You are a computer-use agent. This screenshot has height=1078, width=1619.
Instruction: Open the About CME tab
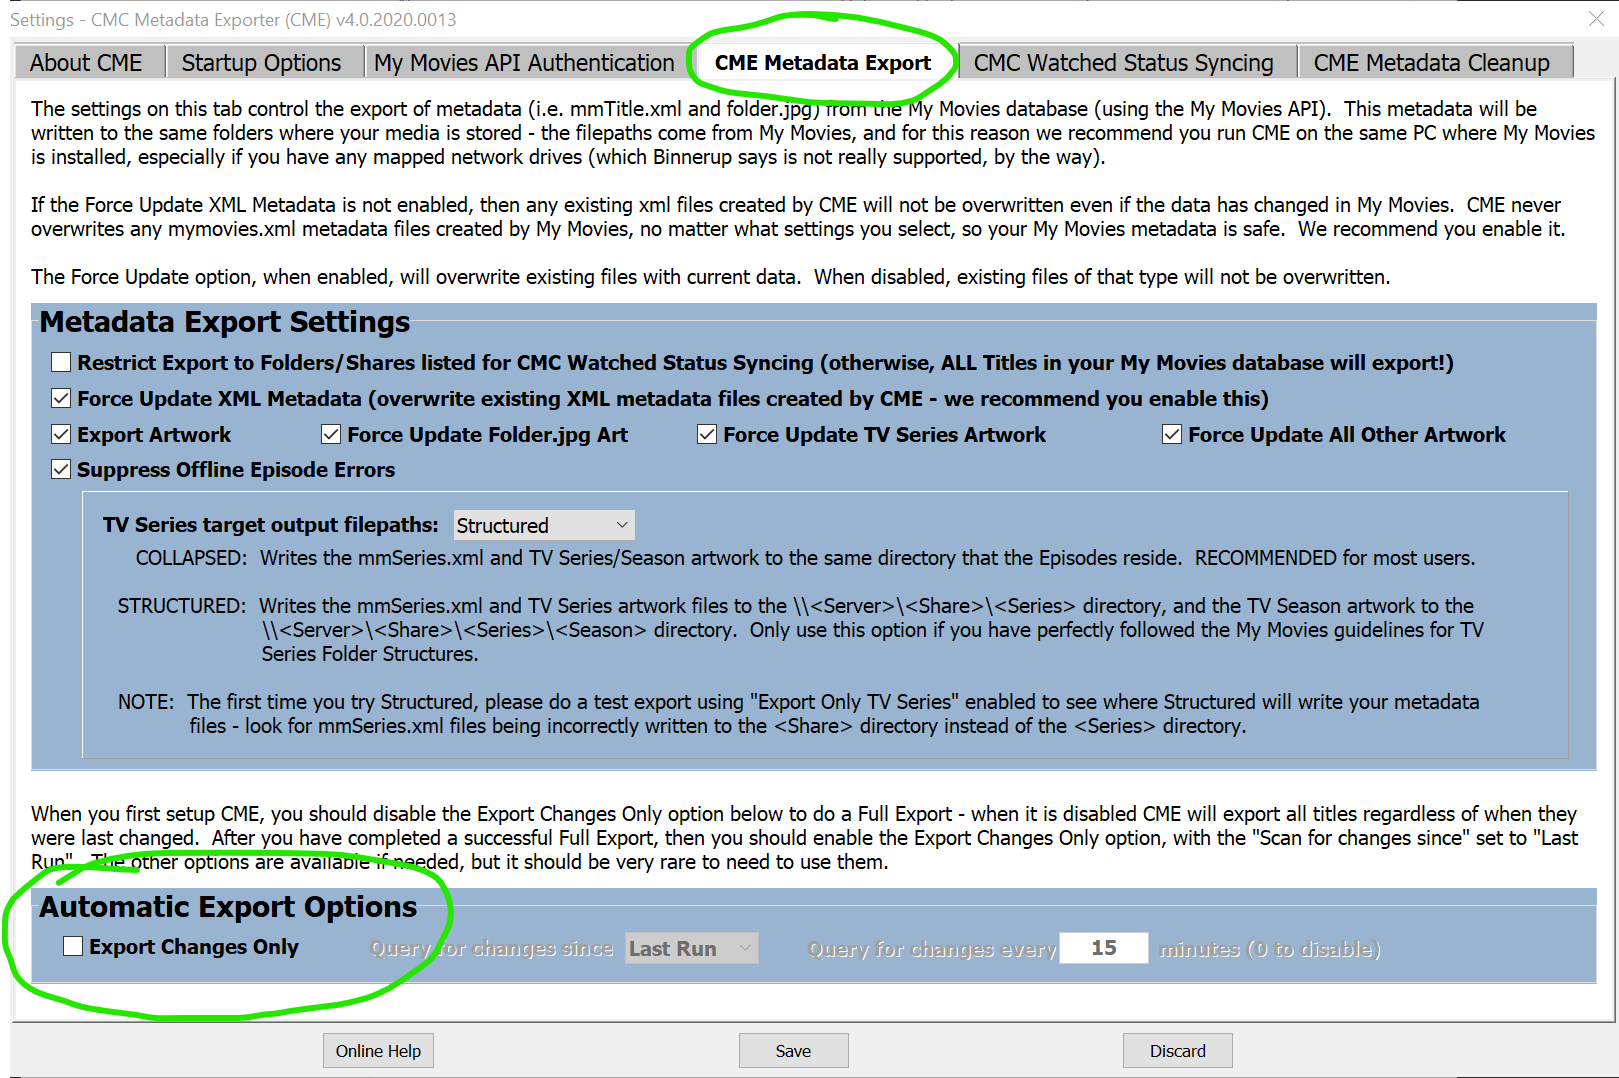tap(87, 62)
